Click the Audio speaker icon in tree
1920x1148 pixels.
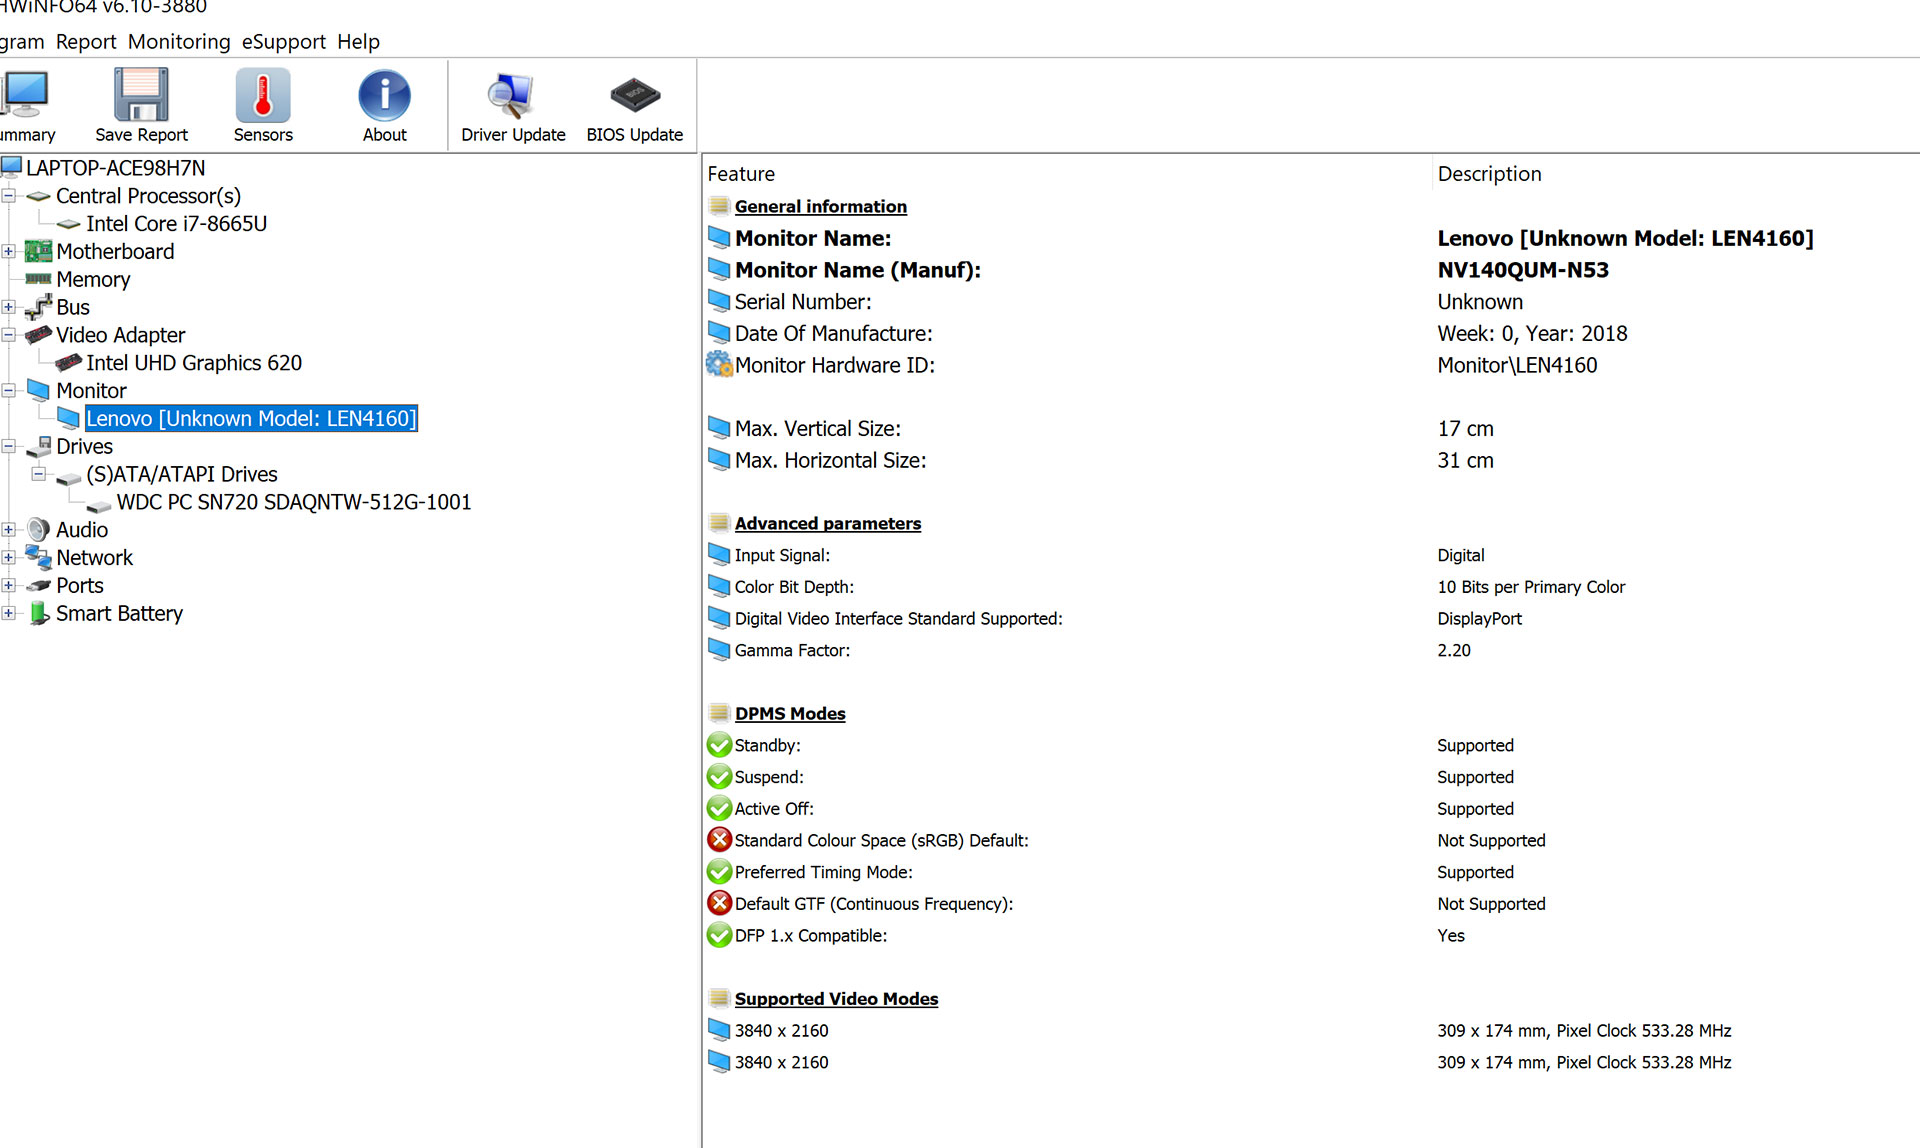coord(38,529)
